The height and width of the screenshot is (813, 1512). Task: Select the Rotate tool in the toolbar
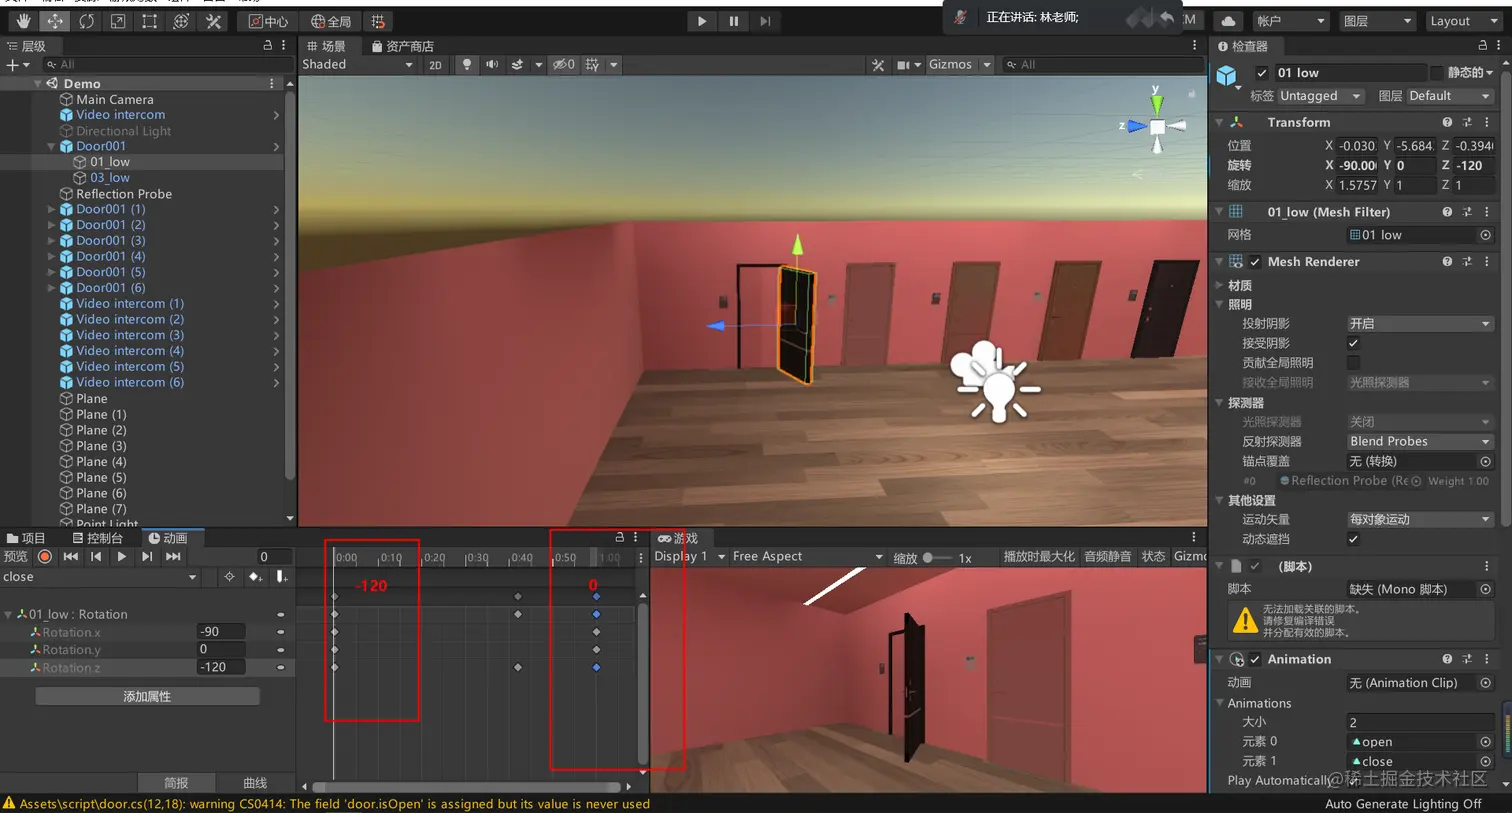click(x=86, y=21)
